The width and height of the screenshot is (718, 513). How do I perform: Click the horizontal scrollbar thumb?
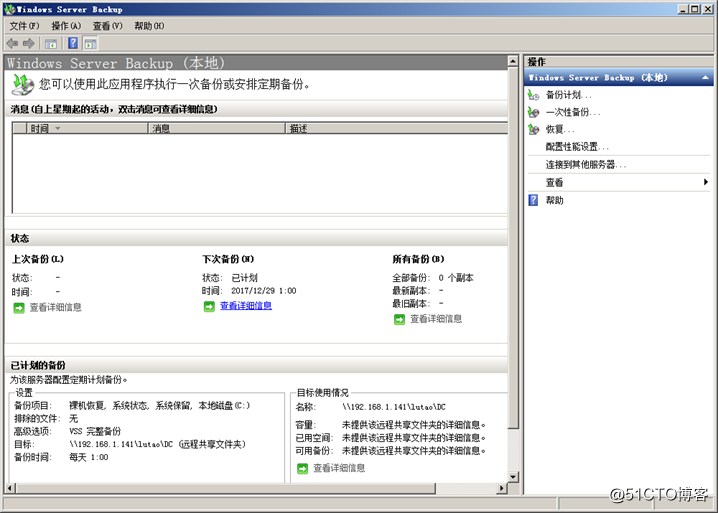pyautogui.click(x=226, y=488)
